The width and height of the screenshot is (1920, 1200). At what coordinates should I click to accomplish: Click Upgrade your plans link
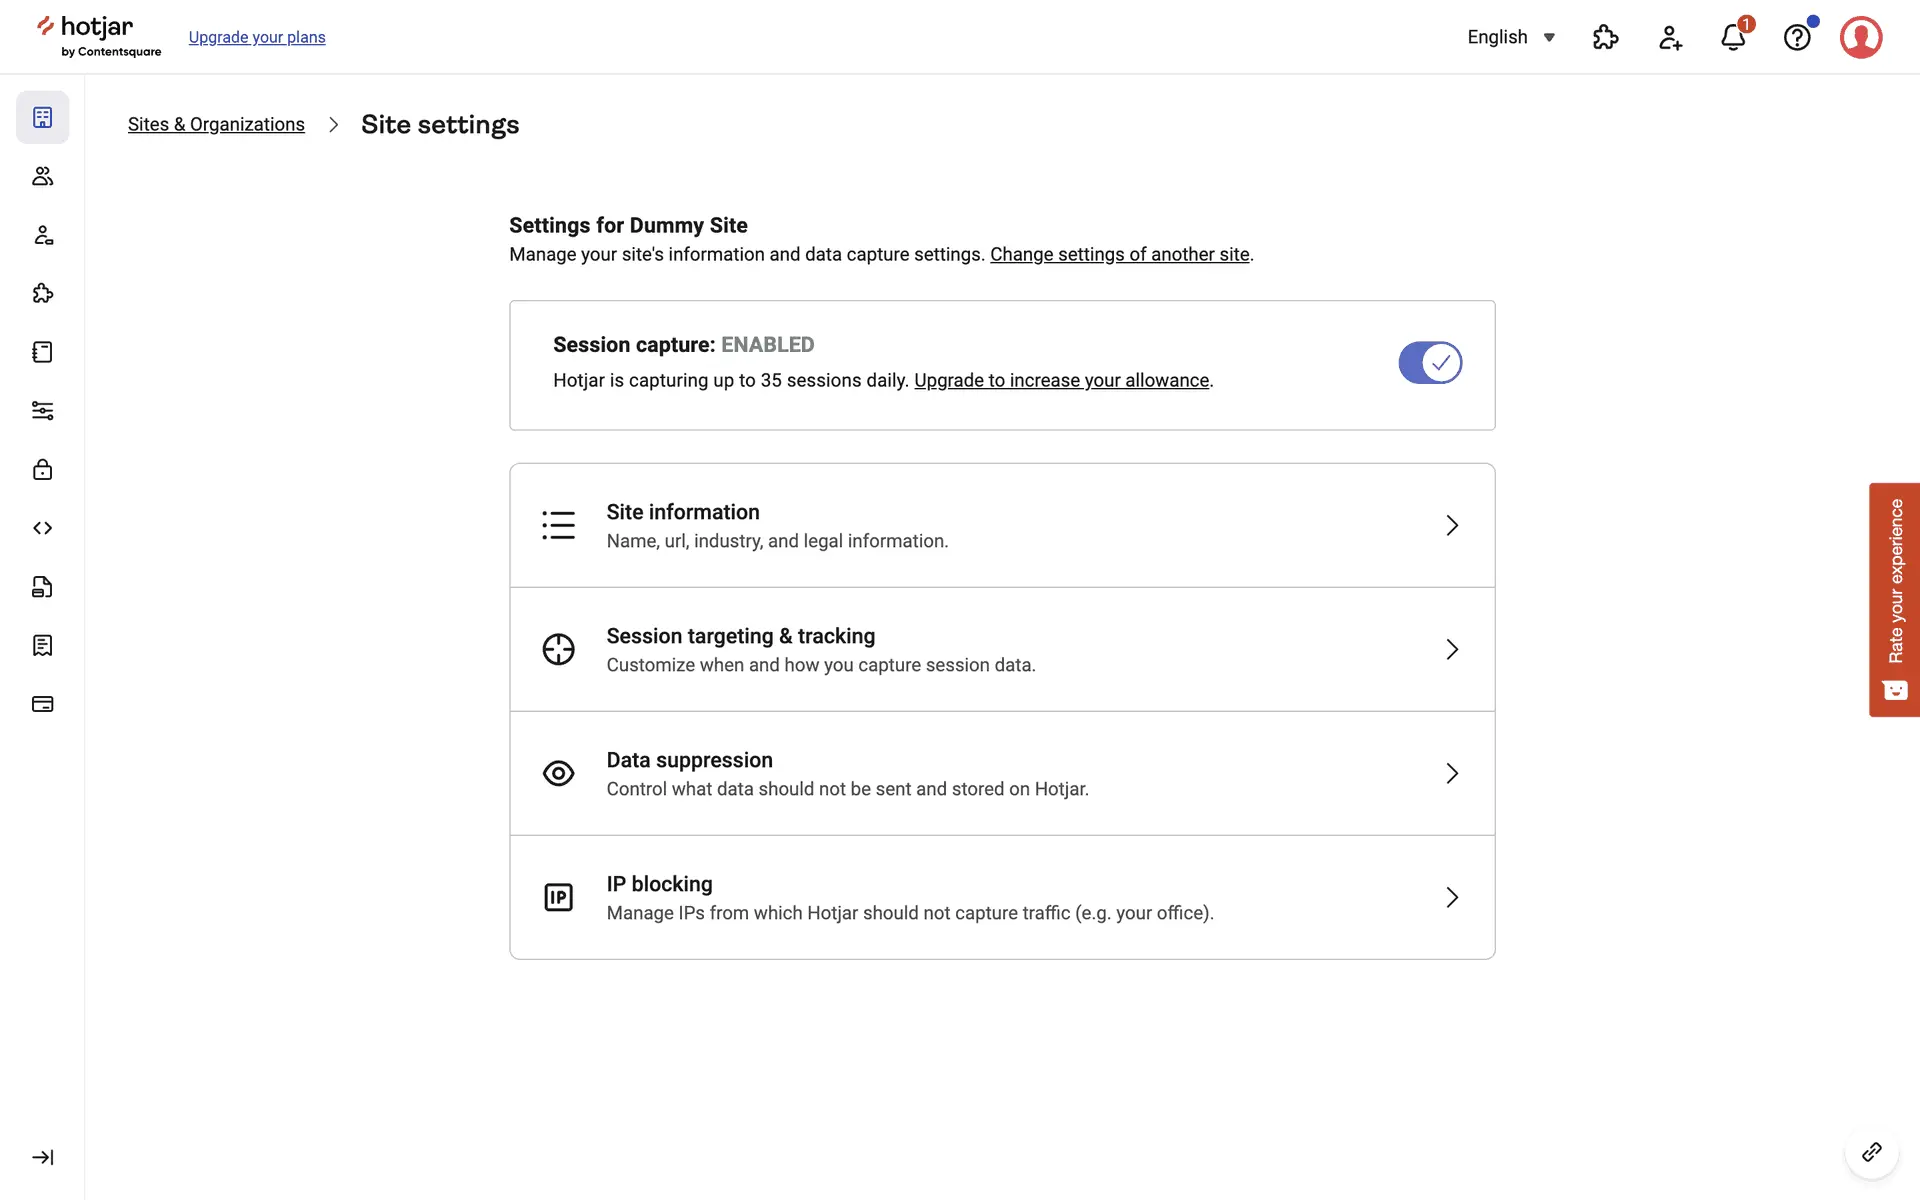(x=257, y=38)
